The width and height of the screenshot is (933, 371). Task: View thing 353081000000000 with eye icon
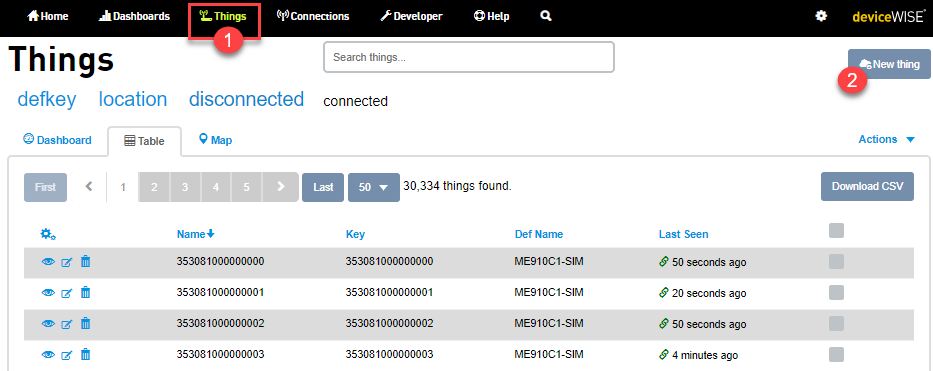48,262
